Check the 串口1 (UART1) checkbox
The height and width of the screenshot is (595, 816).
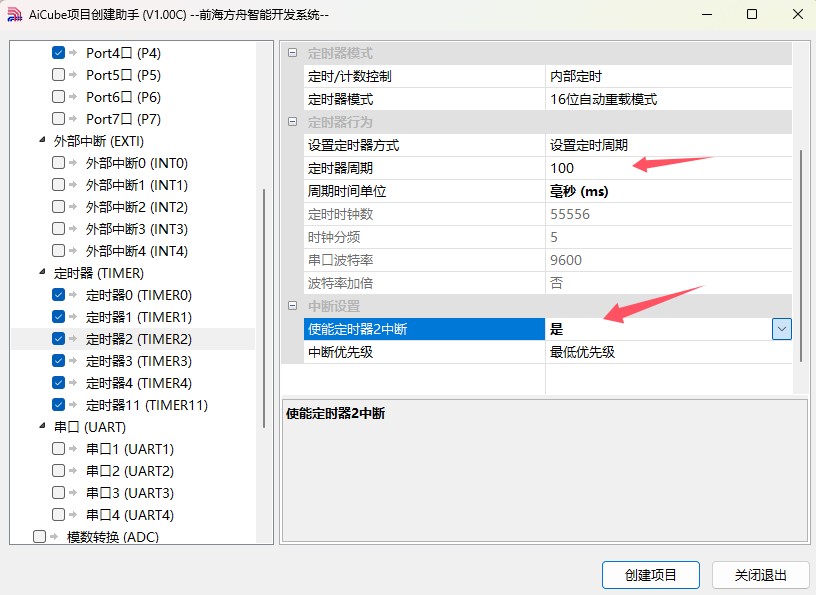point(58,449)
